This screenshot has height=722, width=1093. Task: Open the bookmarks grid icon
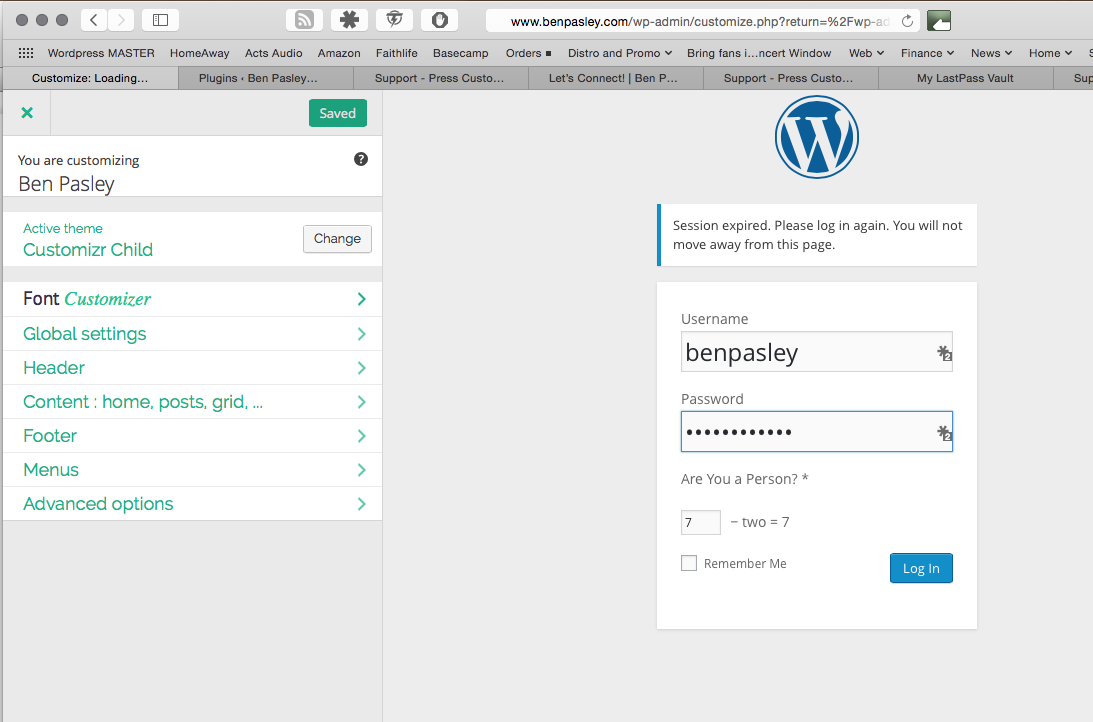coord(26,53)
